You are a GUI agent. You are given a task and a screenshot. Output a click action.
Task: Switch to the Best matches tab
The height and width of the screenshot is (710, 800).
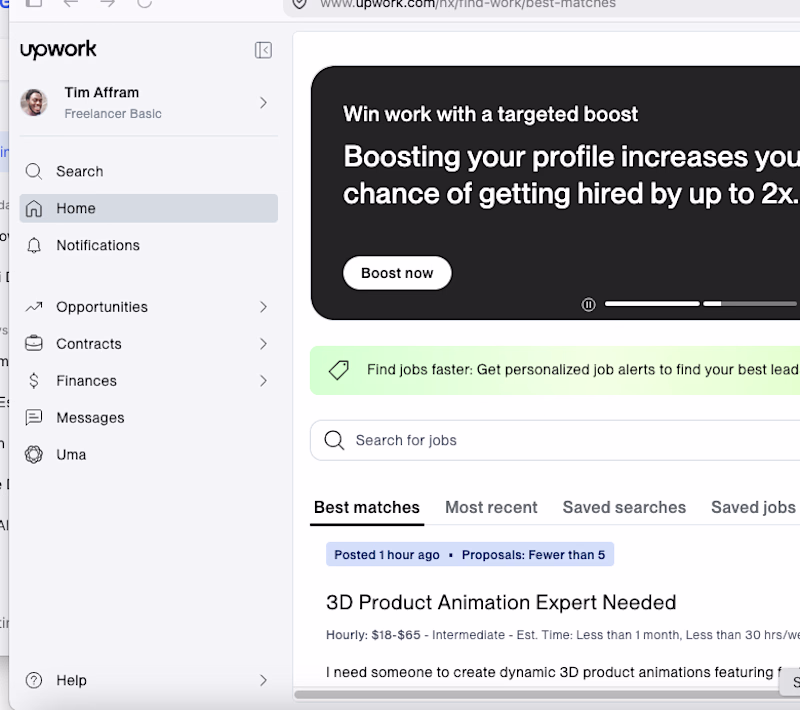[367, 508]
